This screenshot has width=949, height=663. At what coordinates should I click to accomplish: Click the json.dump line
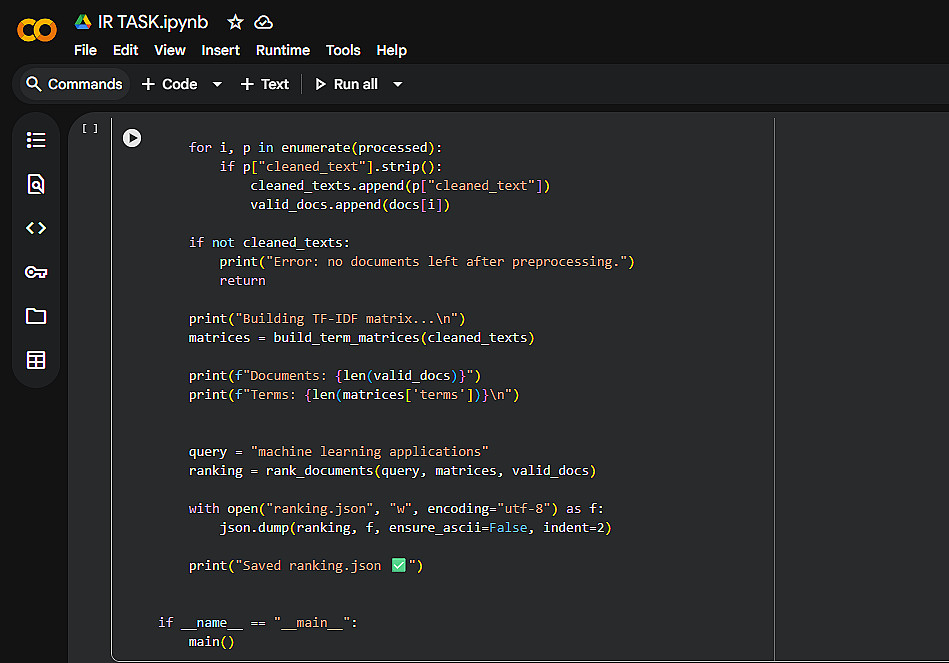click(415, 527)
